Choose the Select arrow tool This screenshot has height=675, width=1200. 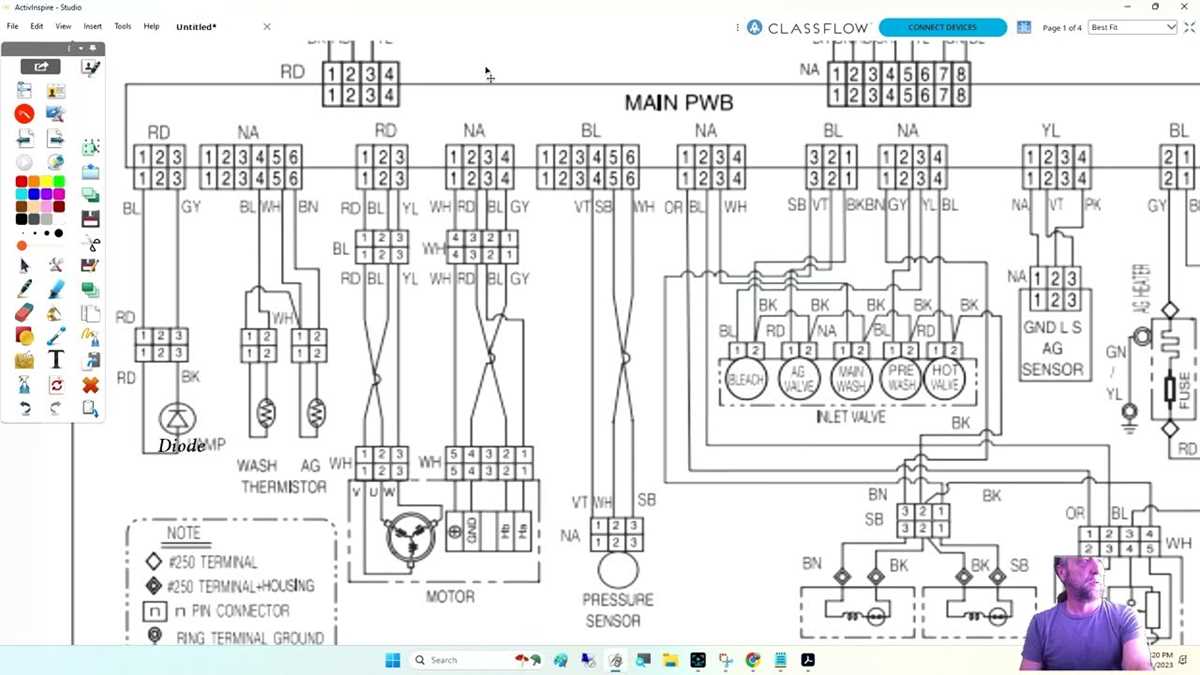[25, 265]
